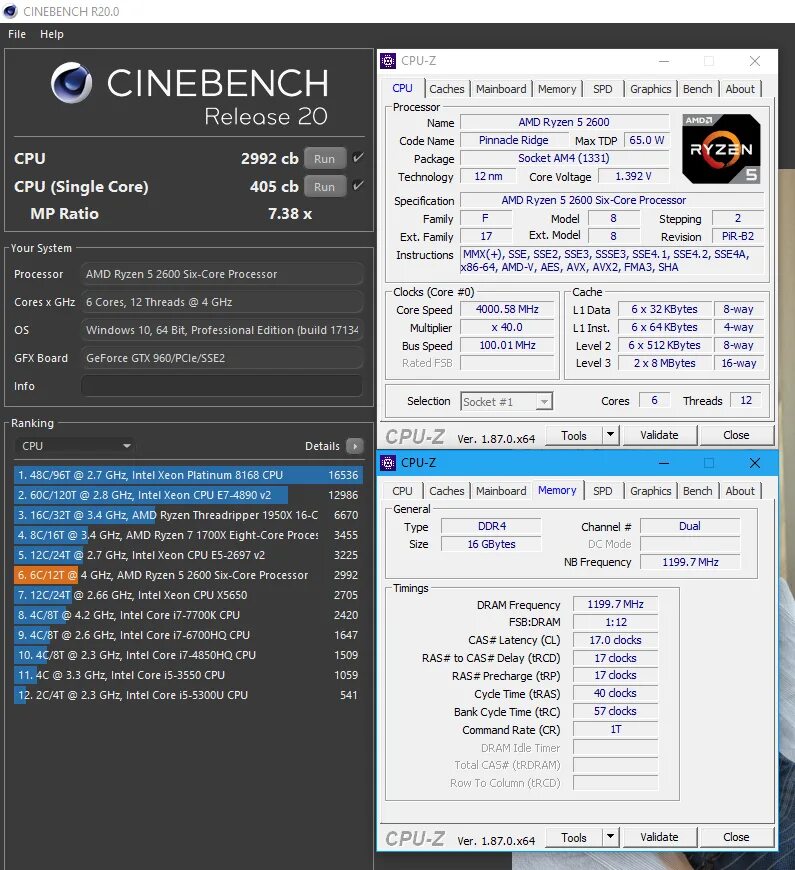The height and width of the screenshot is (870, 795).
Task: Click the CAS# Latency value 17.0 clocks
Action: point(615,640)
